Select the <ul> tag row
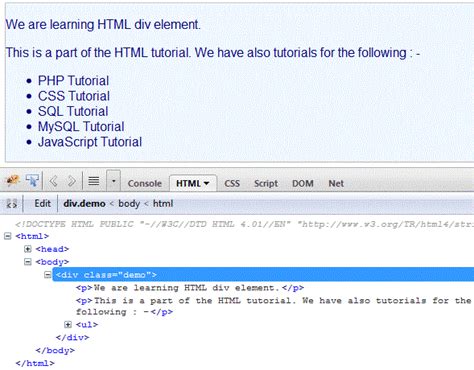Viewport: 474px width, 370px height. click(x=87, y=324)
